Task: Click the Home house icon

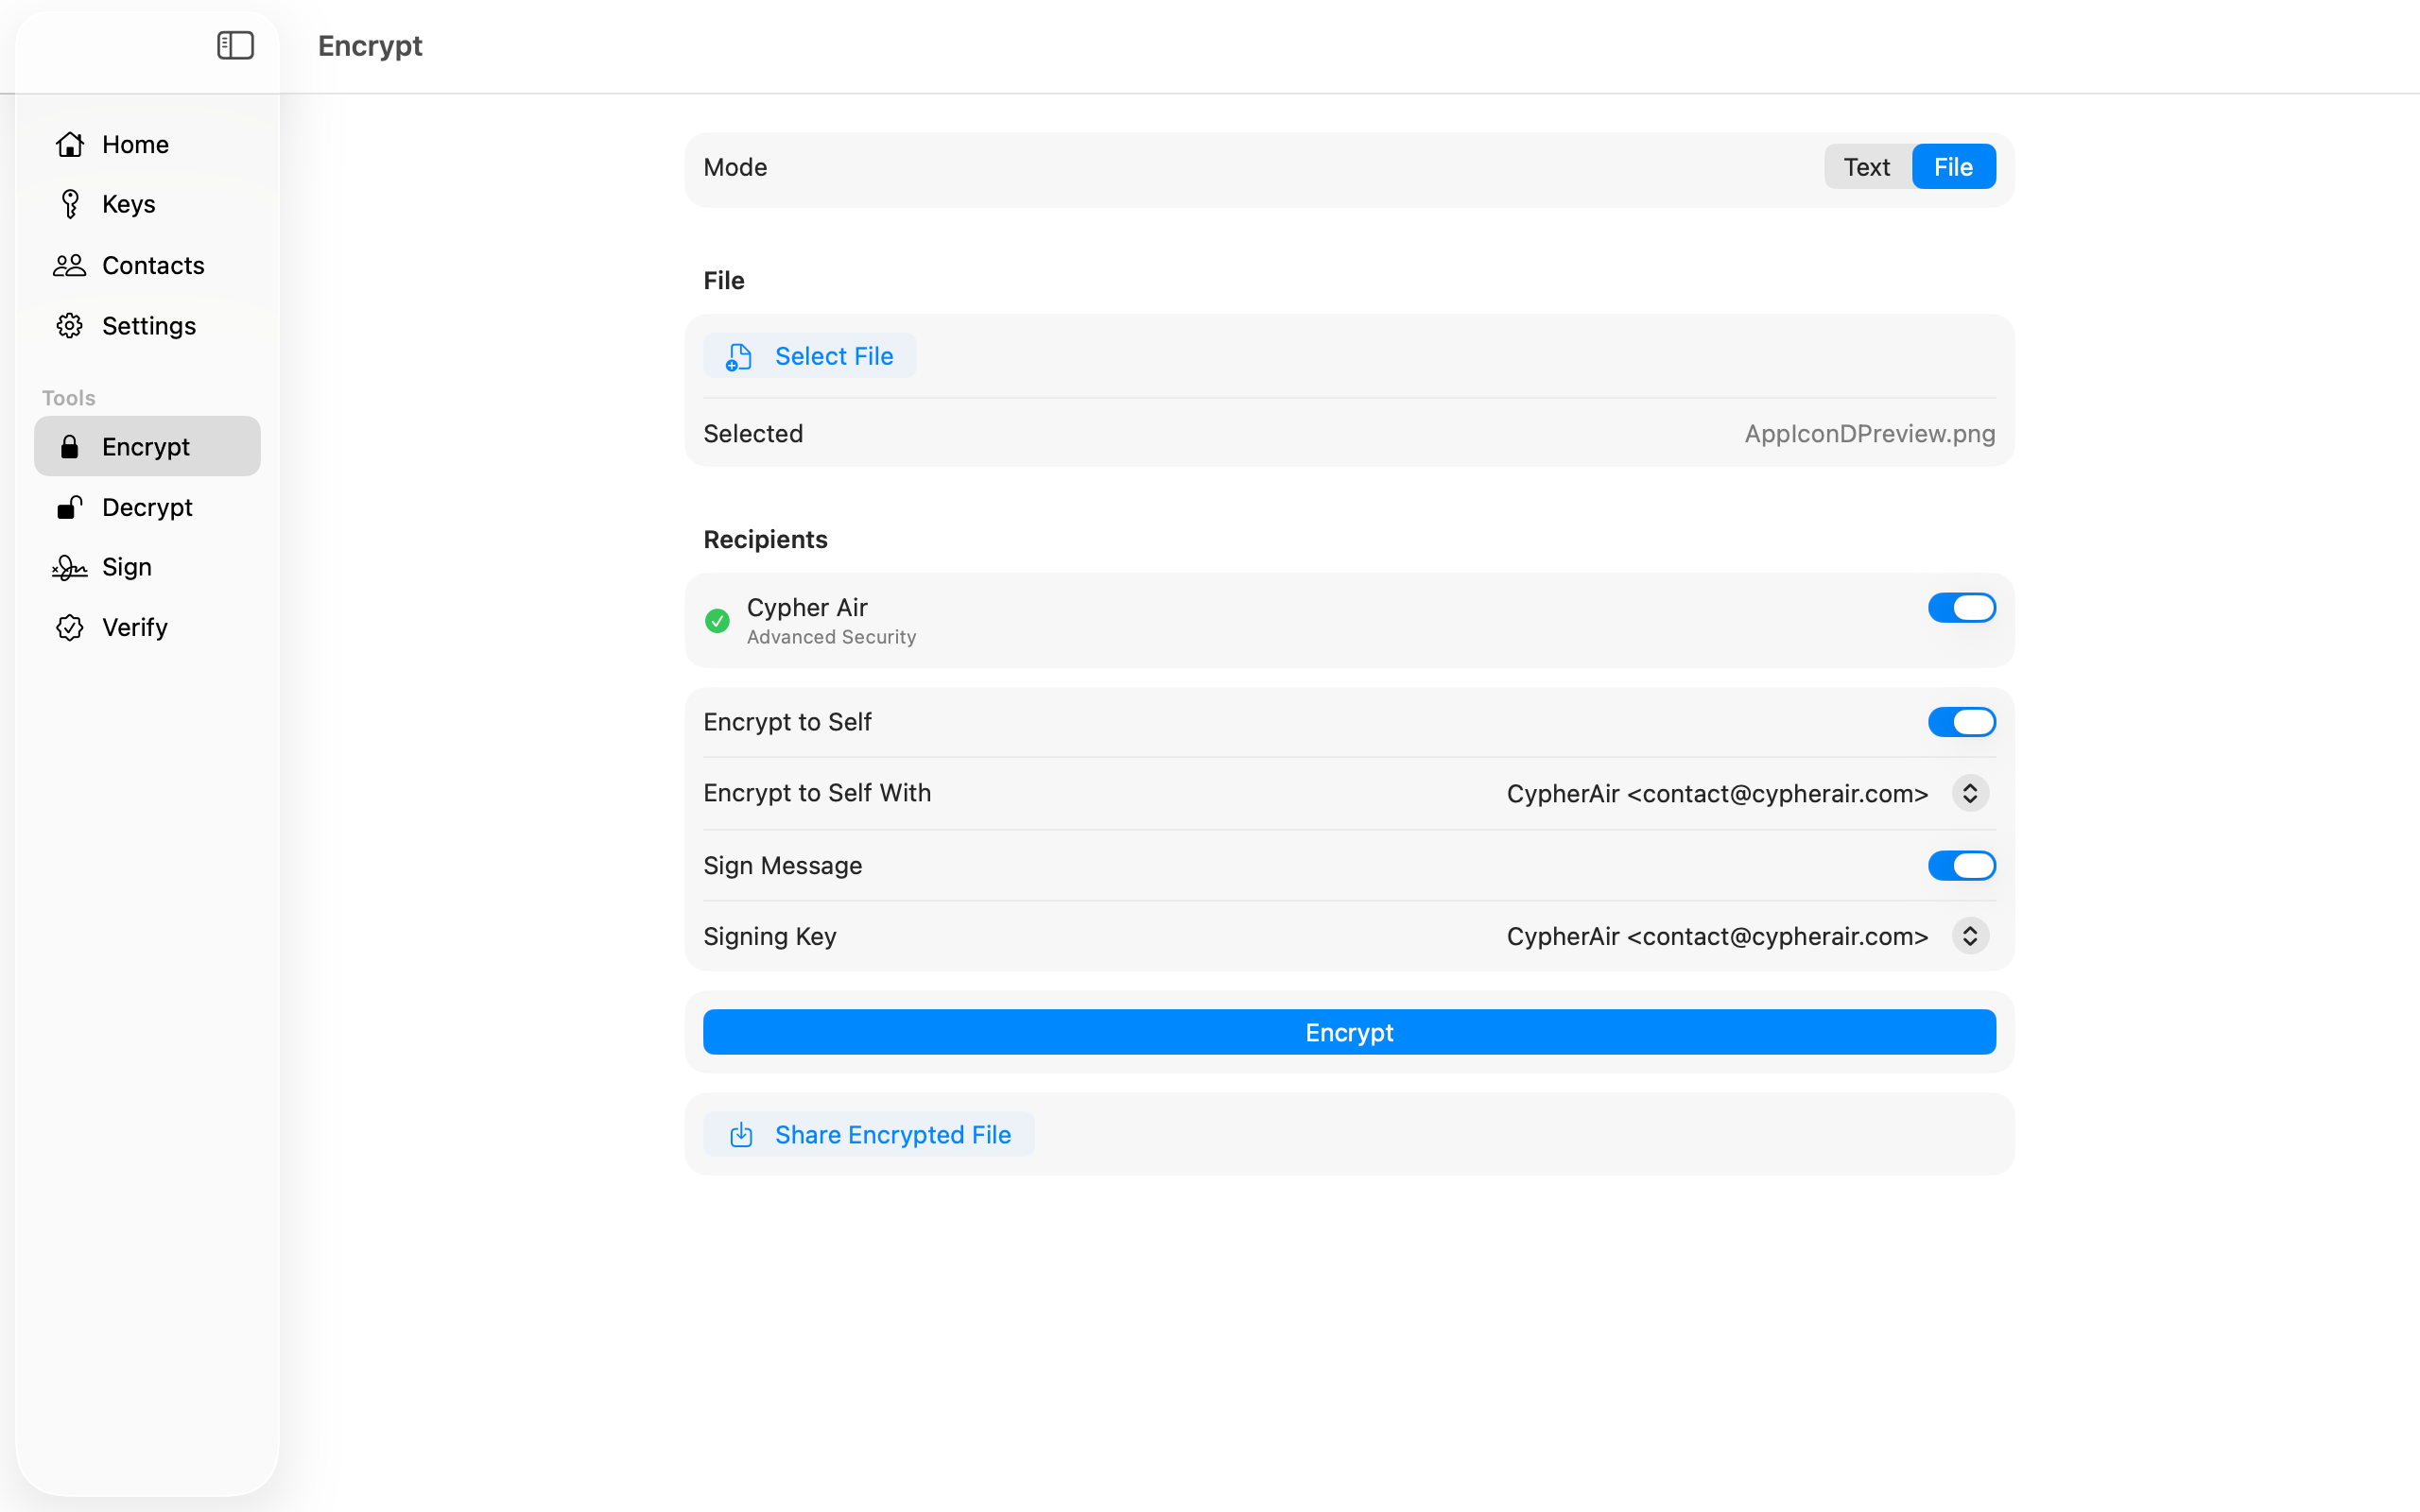Action: [70, 144]
